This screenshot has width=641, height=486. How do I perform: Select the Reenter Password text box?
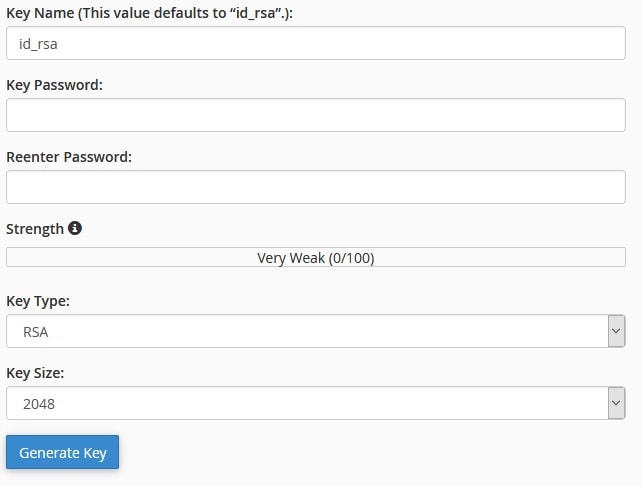click(316, 187)
